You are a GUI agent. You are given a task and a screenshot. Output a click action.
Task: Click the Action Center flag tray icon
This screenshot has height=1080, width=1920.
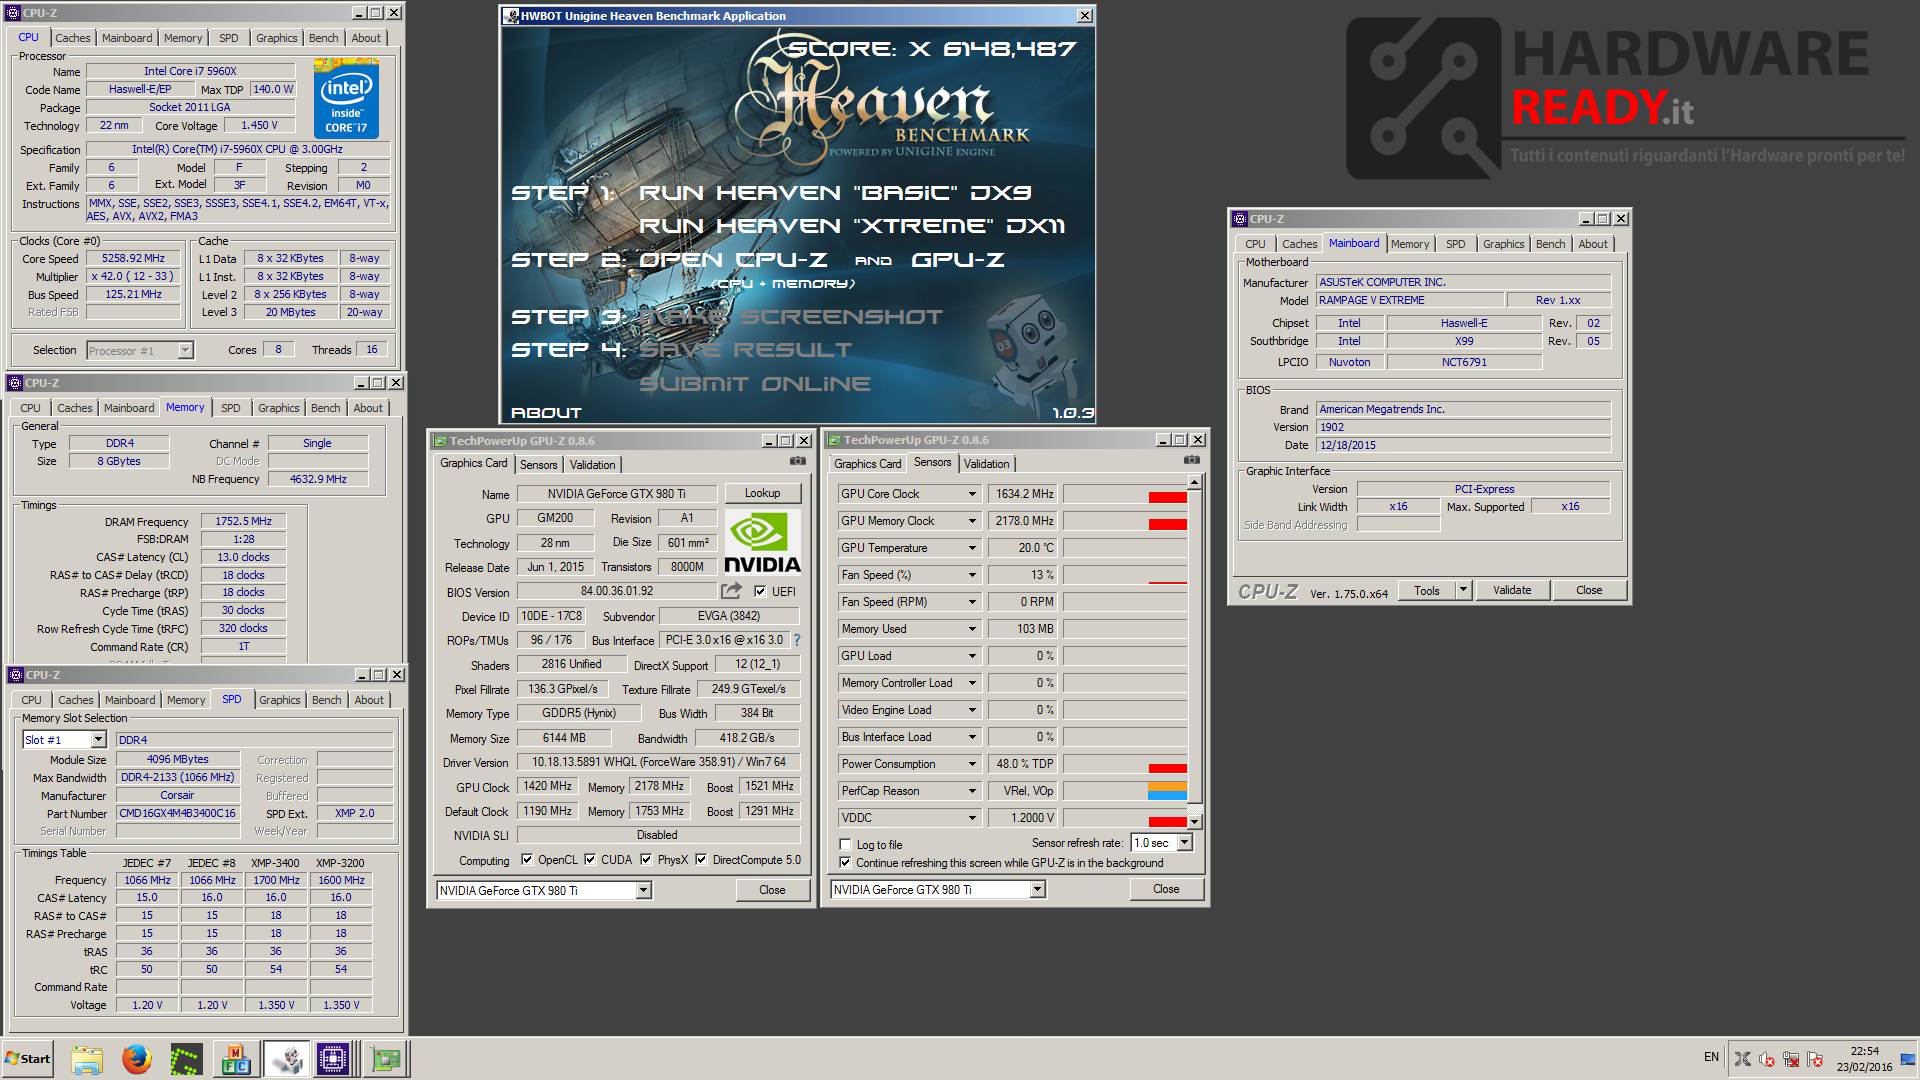pyautogui.click(x=1815, y=1059)
